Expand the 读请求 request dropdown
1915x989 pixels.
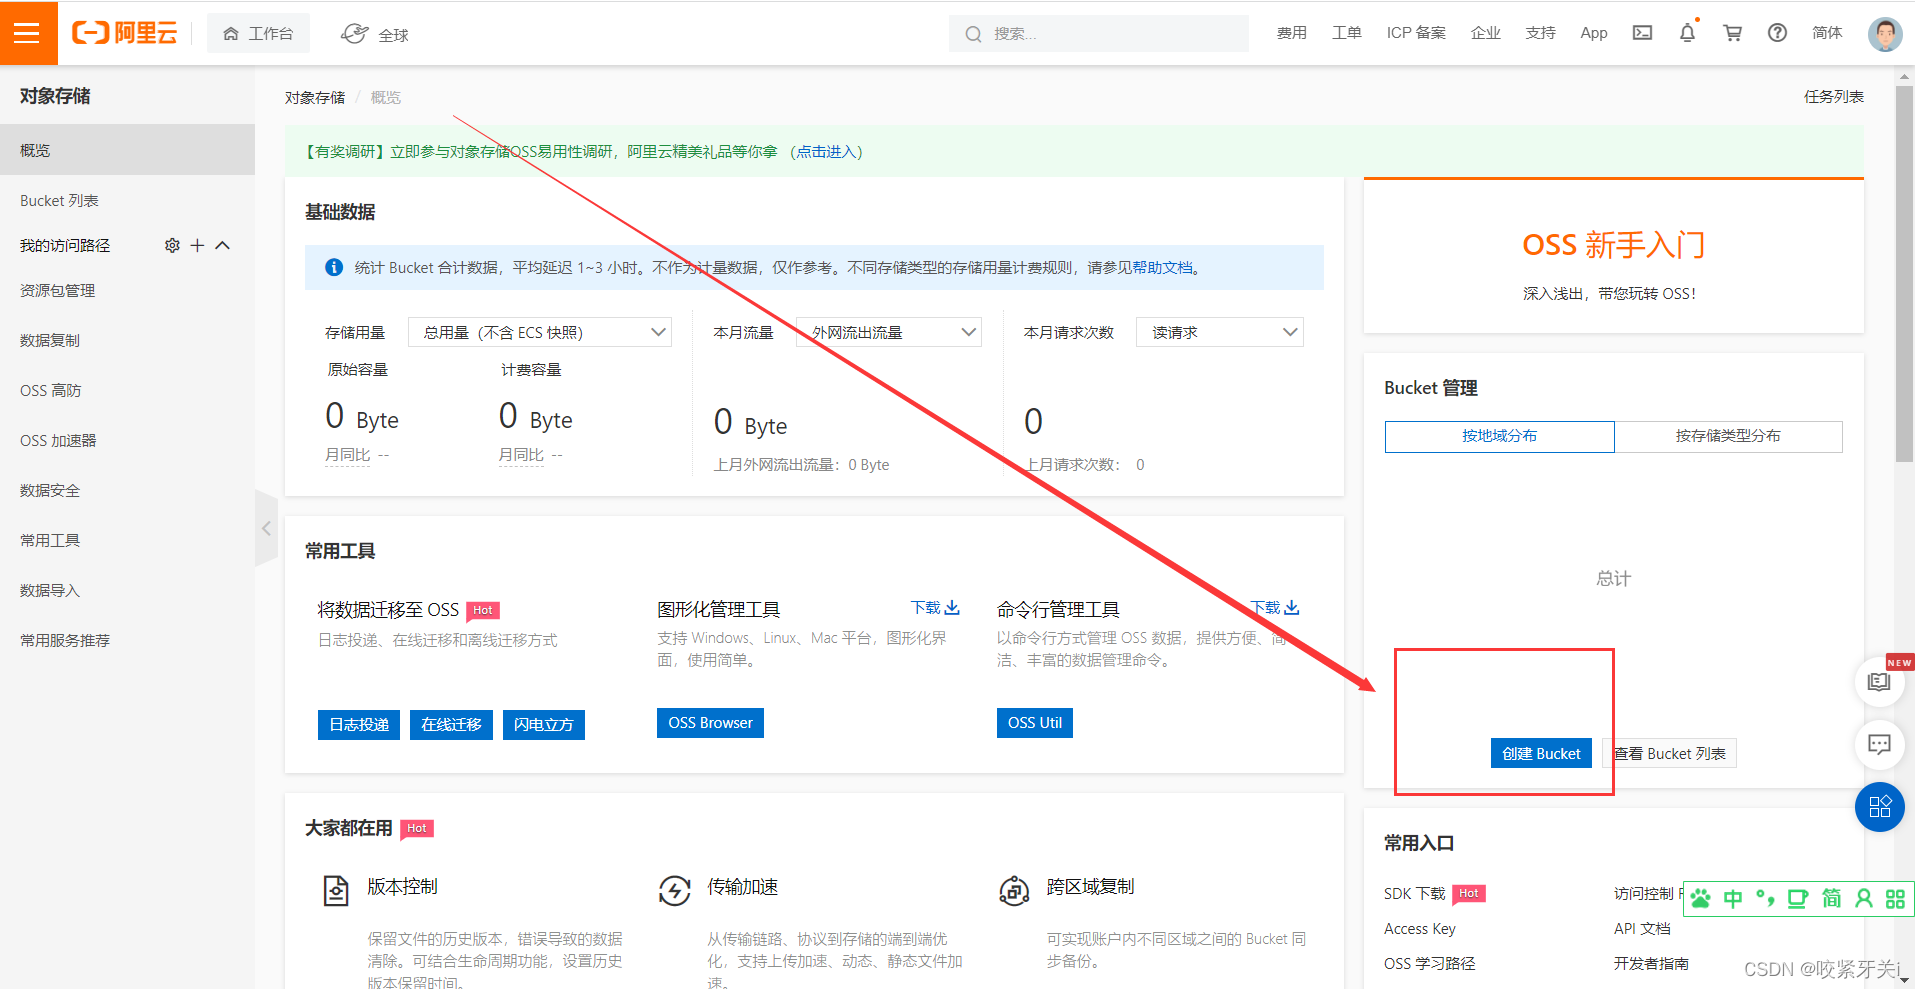pyautogui.click(x=1220, y=332)
